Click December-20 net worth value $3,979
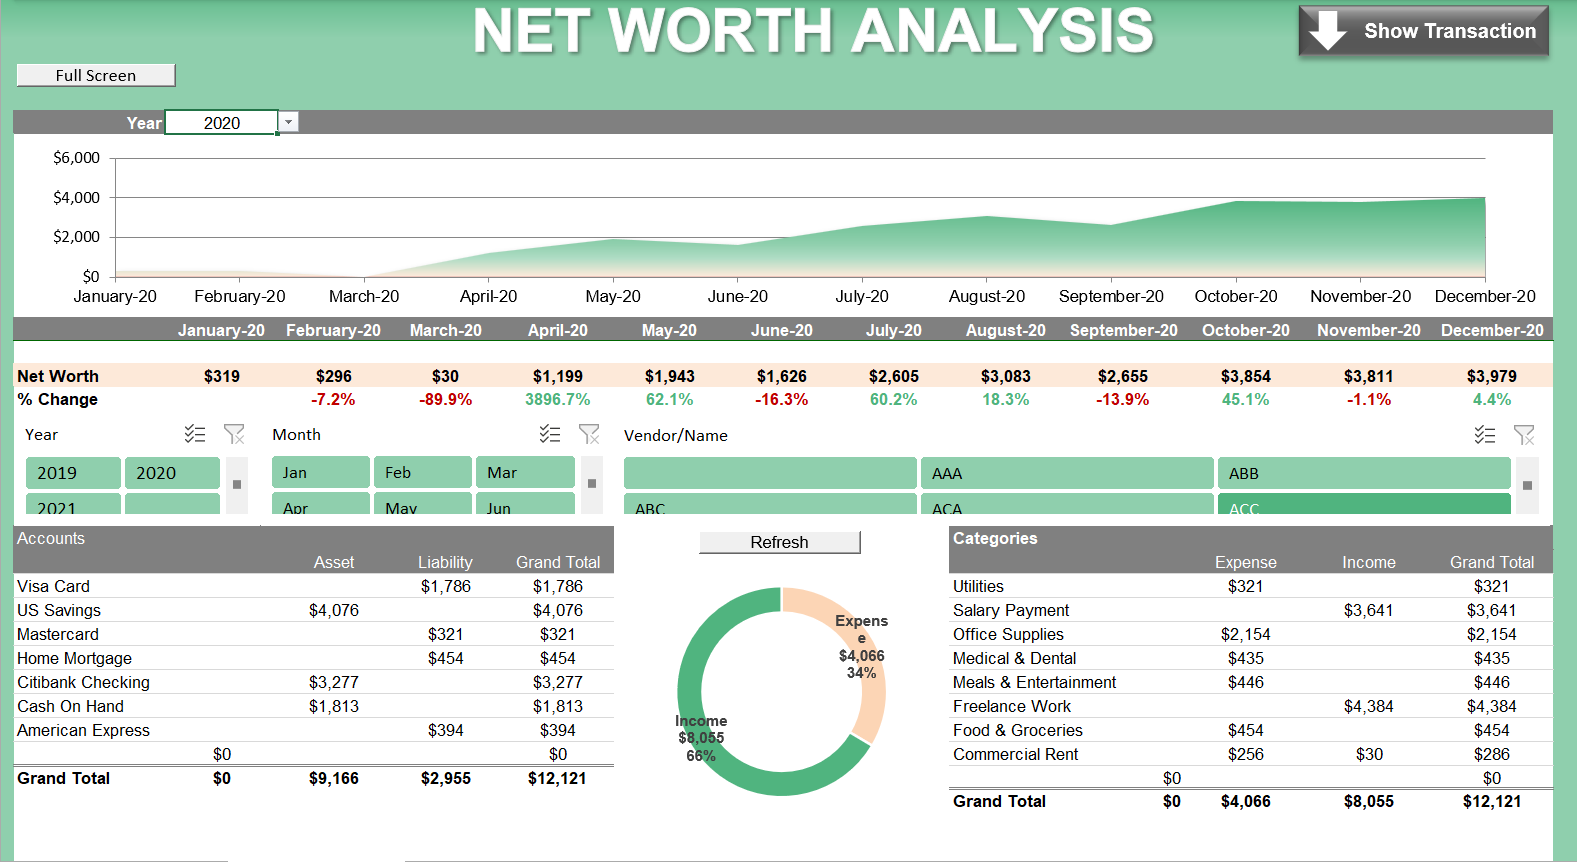The image size is (1577, 862). [x=1491, y=376]
